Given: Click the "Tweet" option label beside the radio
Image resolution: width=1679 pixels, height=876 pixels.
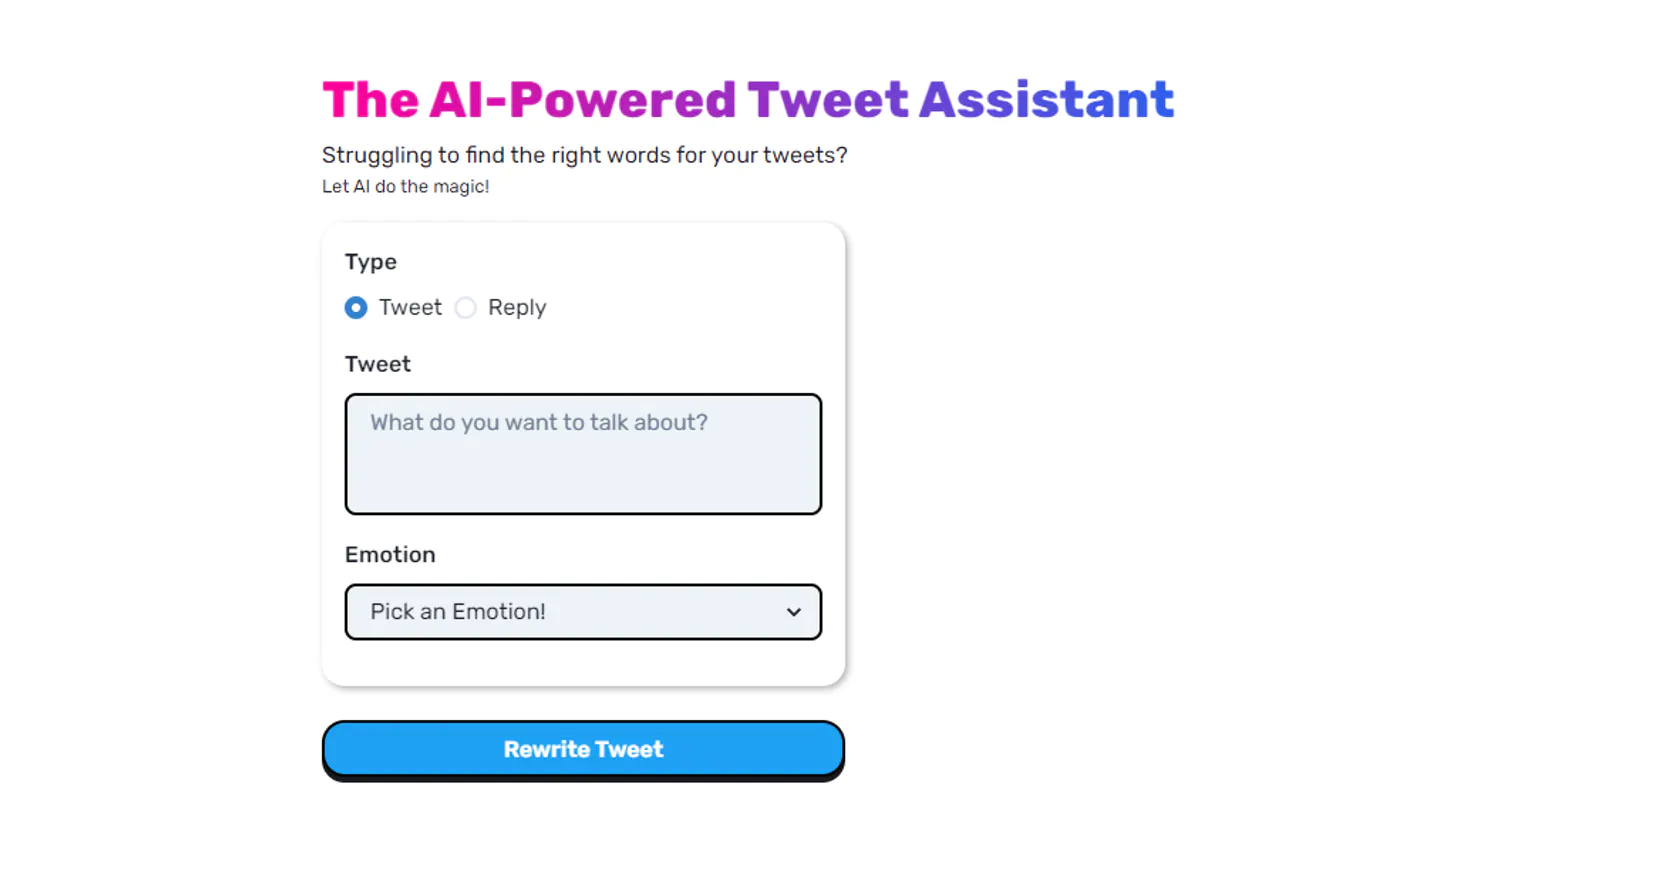Looking at the screenshot, I should 410,308.
